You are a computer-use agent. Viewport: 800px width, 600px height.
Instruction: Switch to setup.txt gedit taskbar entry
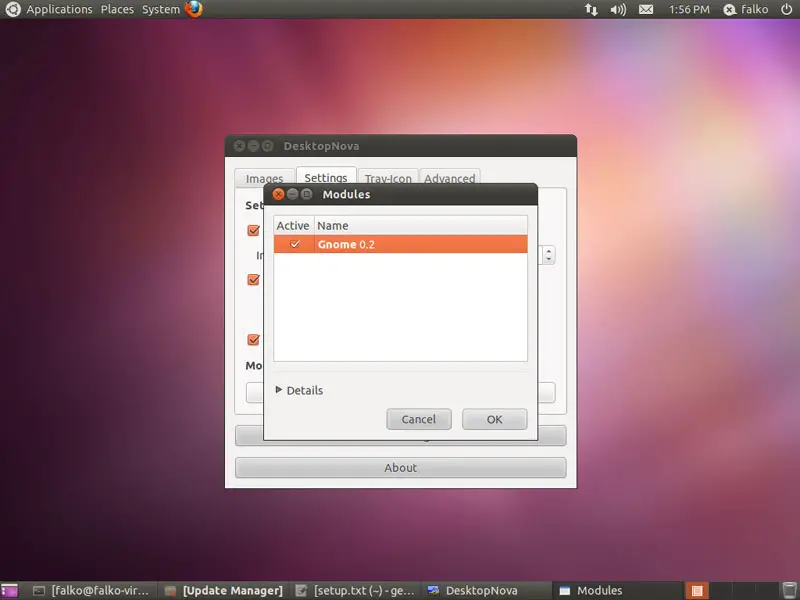click(356, 591)
